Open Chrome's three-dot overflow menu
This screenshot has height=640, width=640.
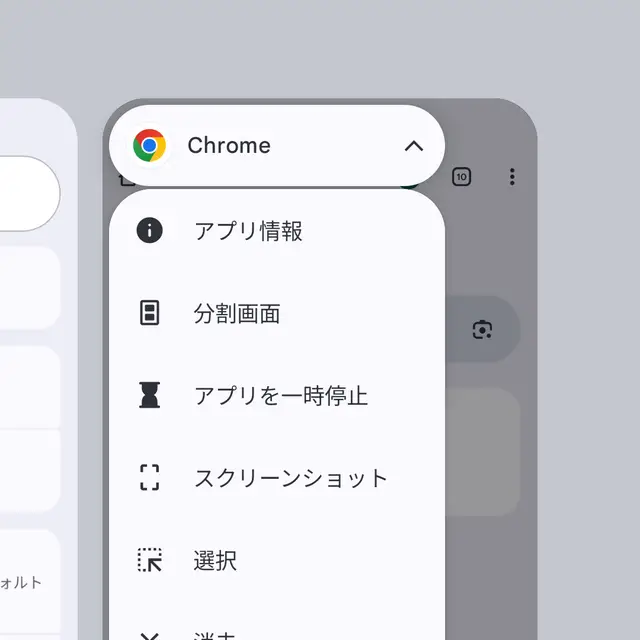pyautogui.click(x=512, y=177)
